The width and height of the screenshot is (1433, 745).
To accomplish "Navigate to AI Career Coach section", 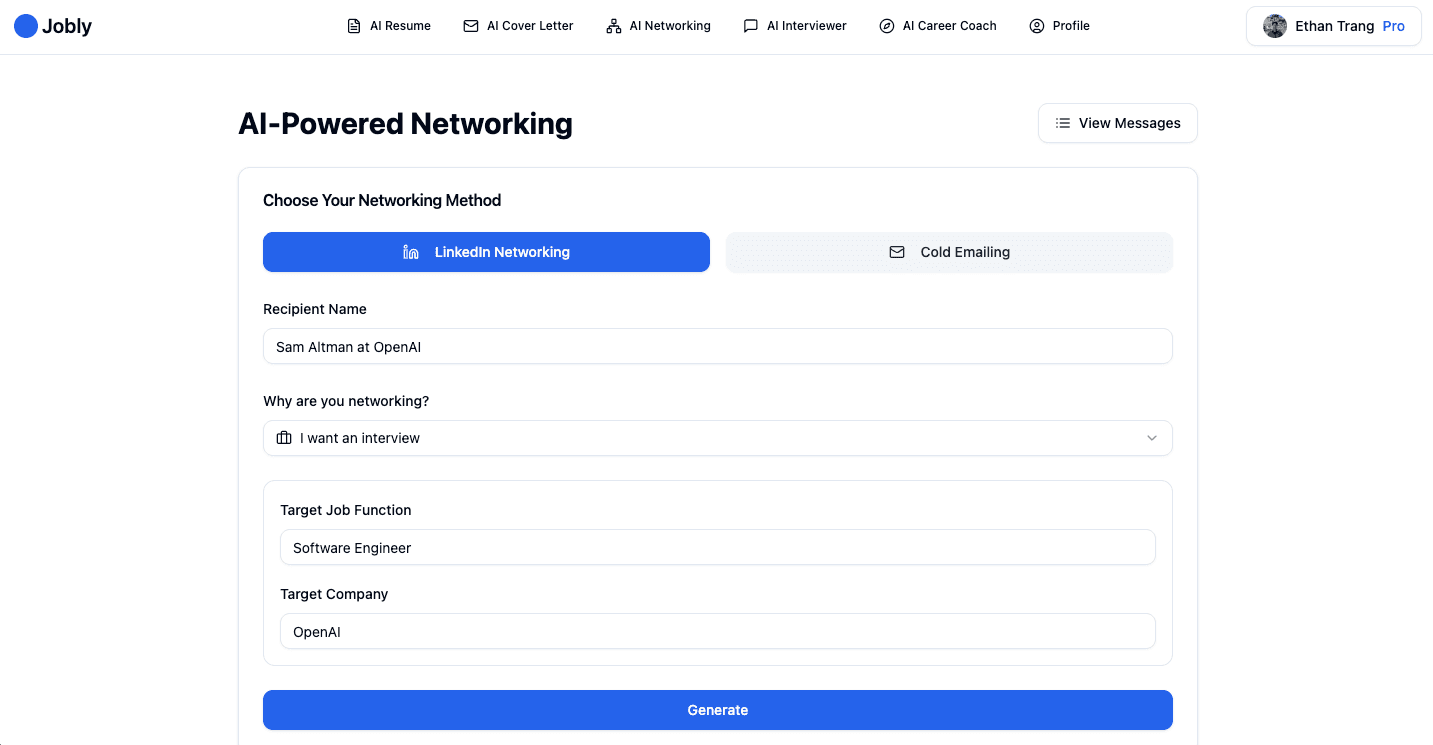I will pos(938,25).
